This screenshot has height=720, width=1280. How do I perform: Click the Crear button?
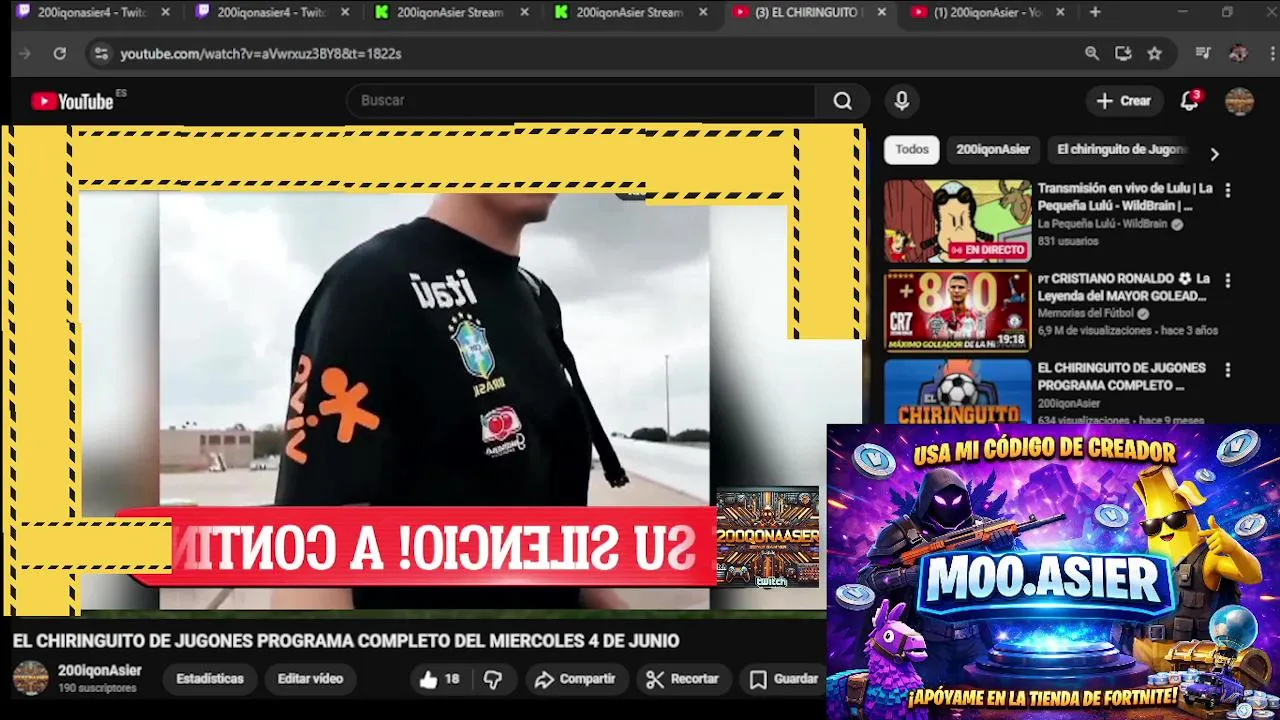pos(1124,101)
